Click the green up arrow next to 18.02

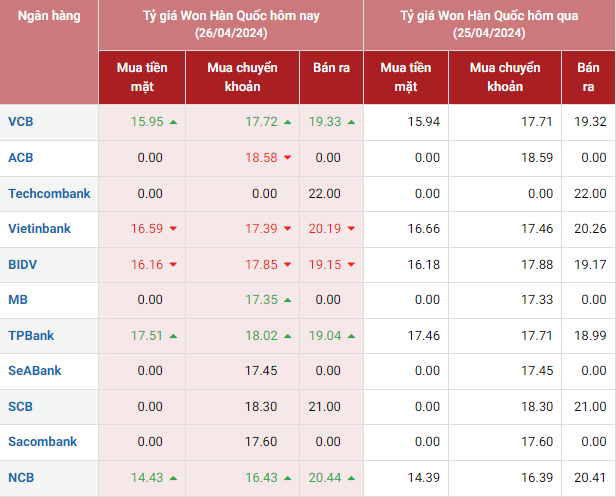point(287,336)
